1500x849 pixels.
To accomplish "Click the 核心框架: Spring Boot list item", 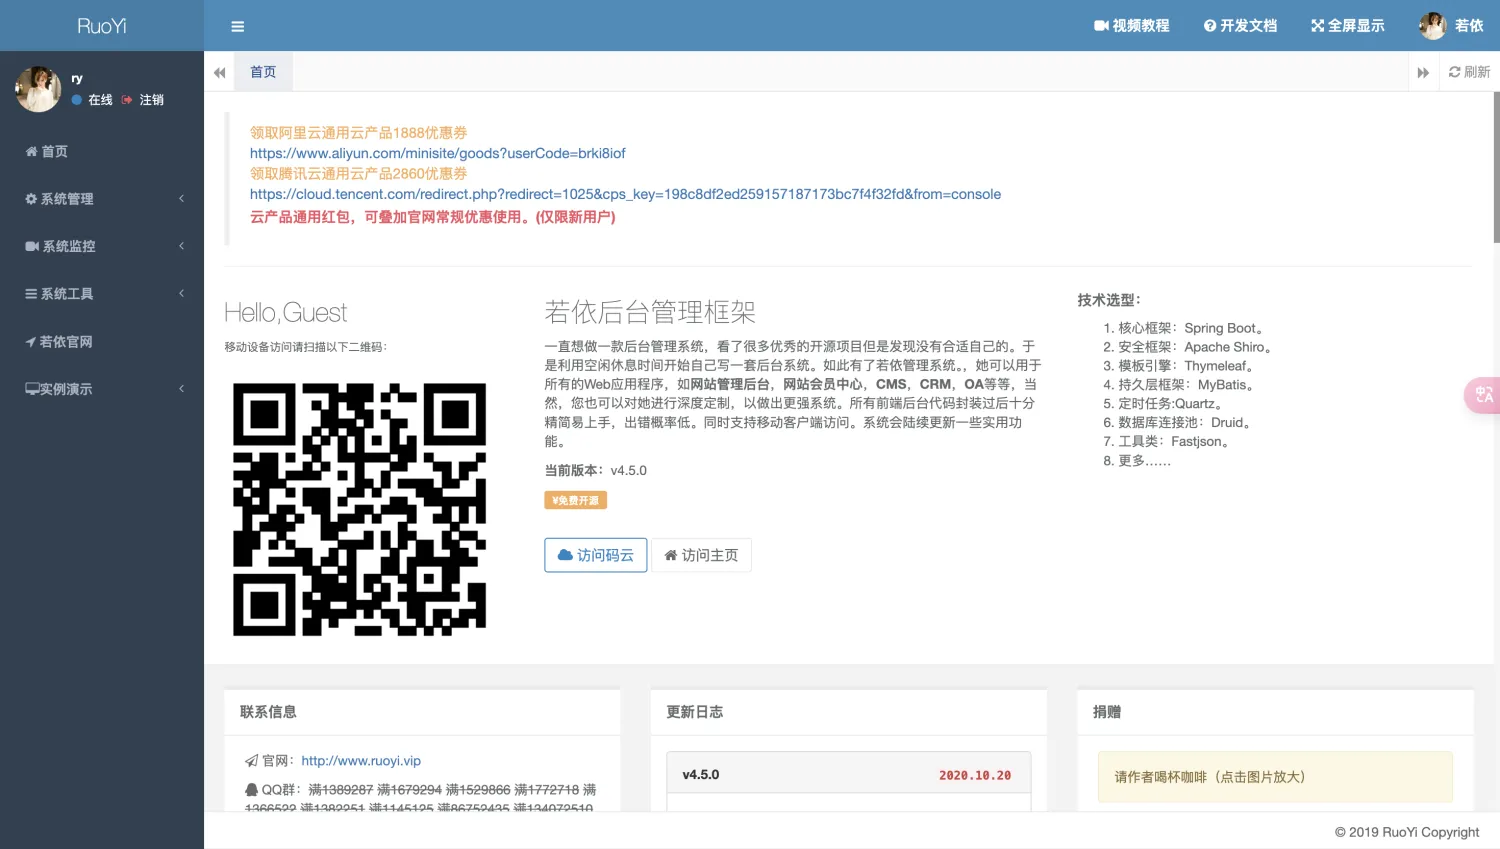I will 1193,328.
